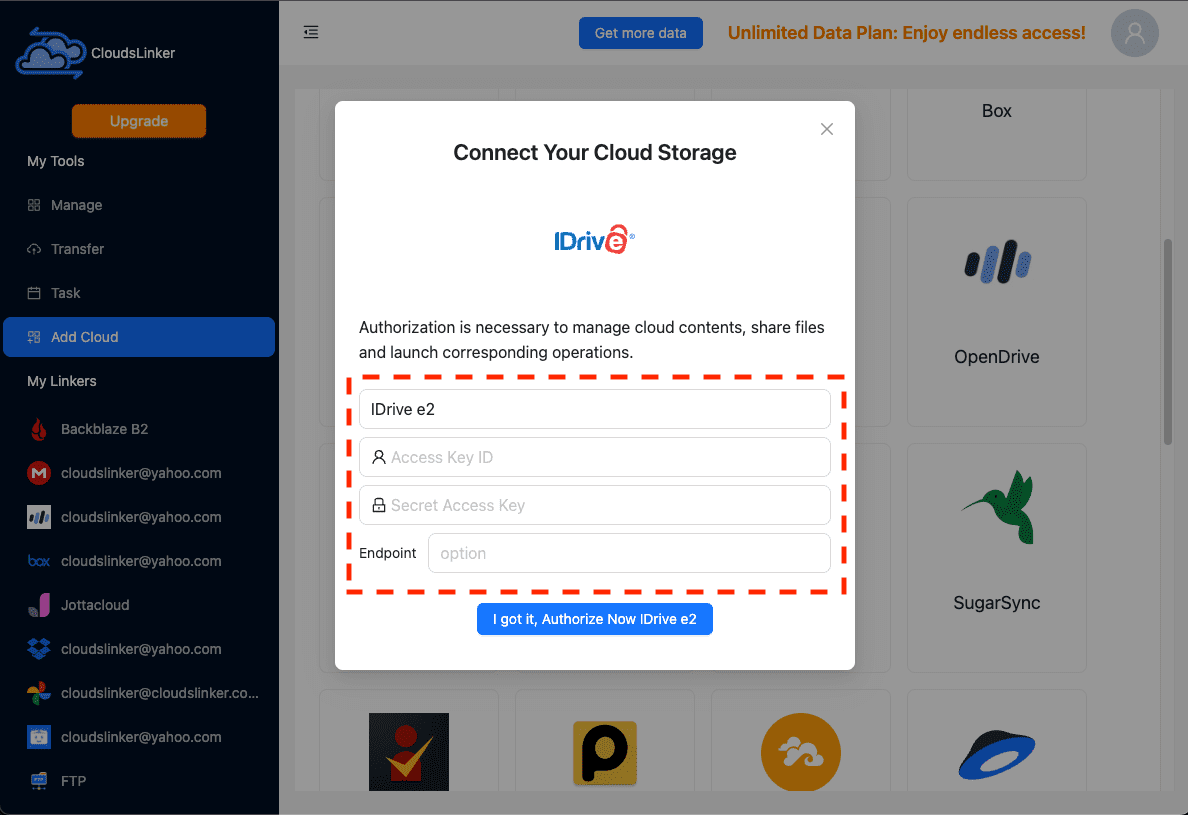The width and height of the screenshot is (1188, 815).
Task: Toggle sidebar with the collapse menu icon
Action: click(x=311, y=32)
